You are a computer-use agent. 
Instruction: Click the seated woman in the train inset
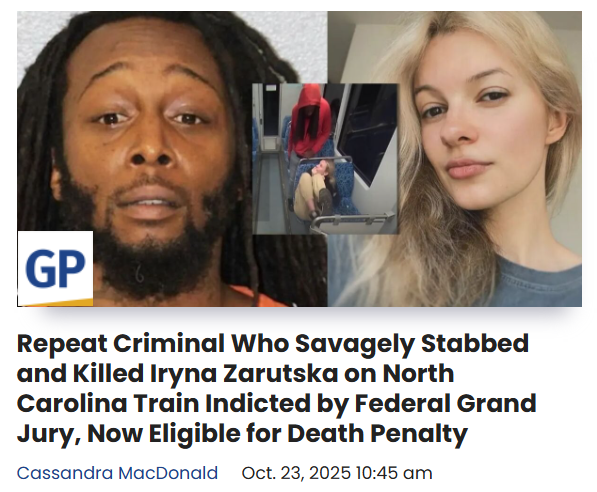pyautogui.click(x=314, y=187)
